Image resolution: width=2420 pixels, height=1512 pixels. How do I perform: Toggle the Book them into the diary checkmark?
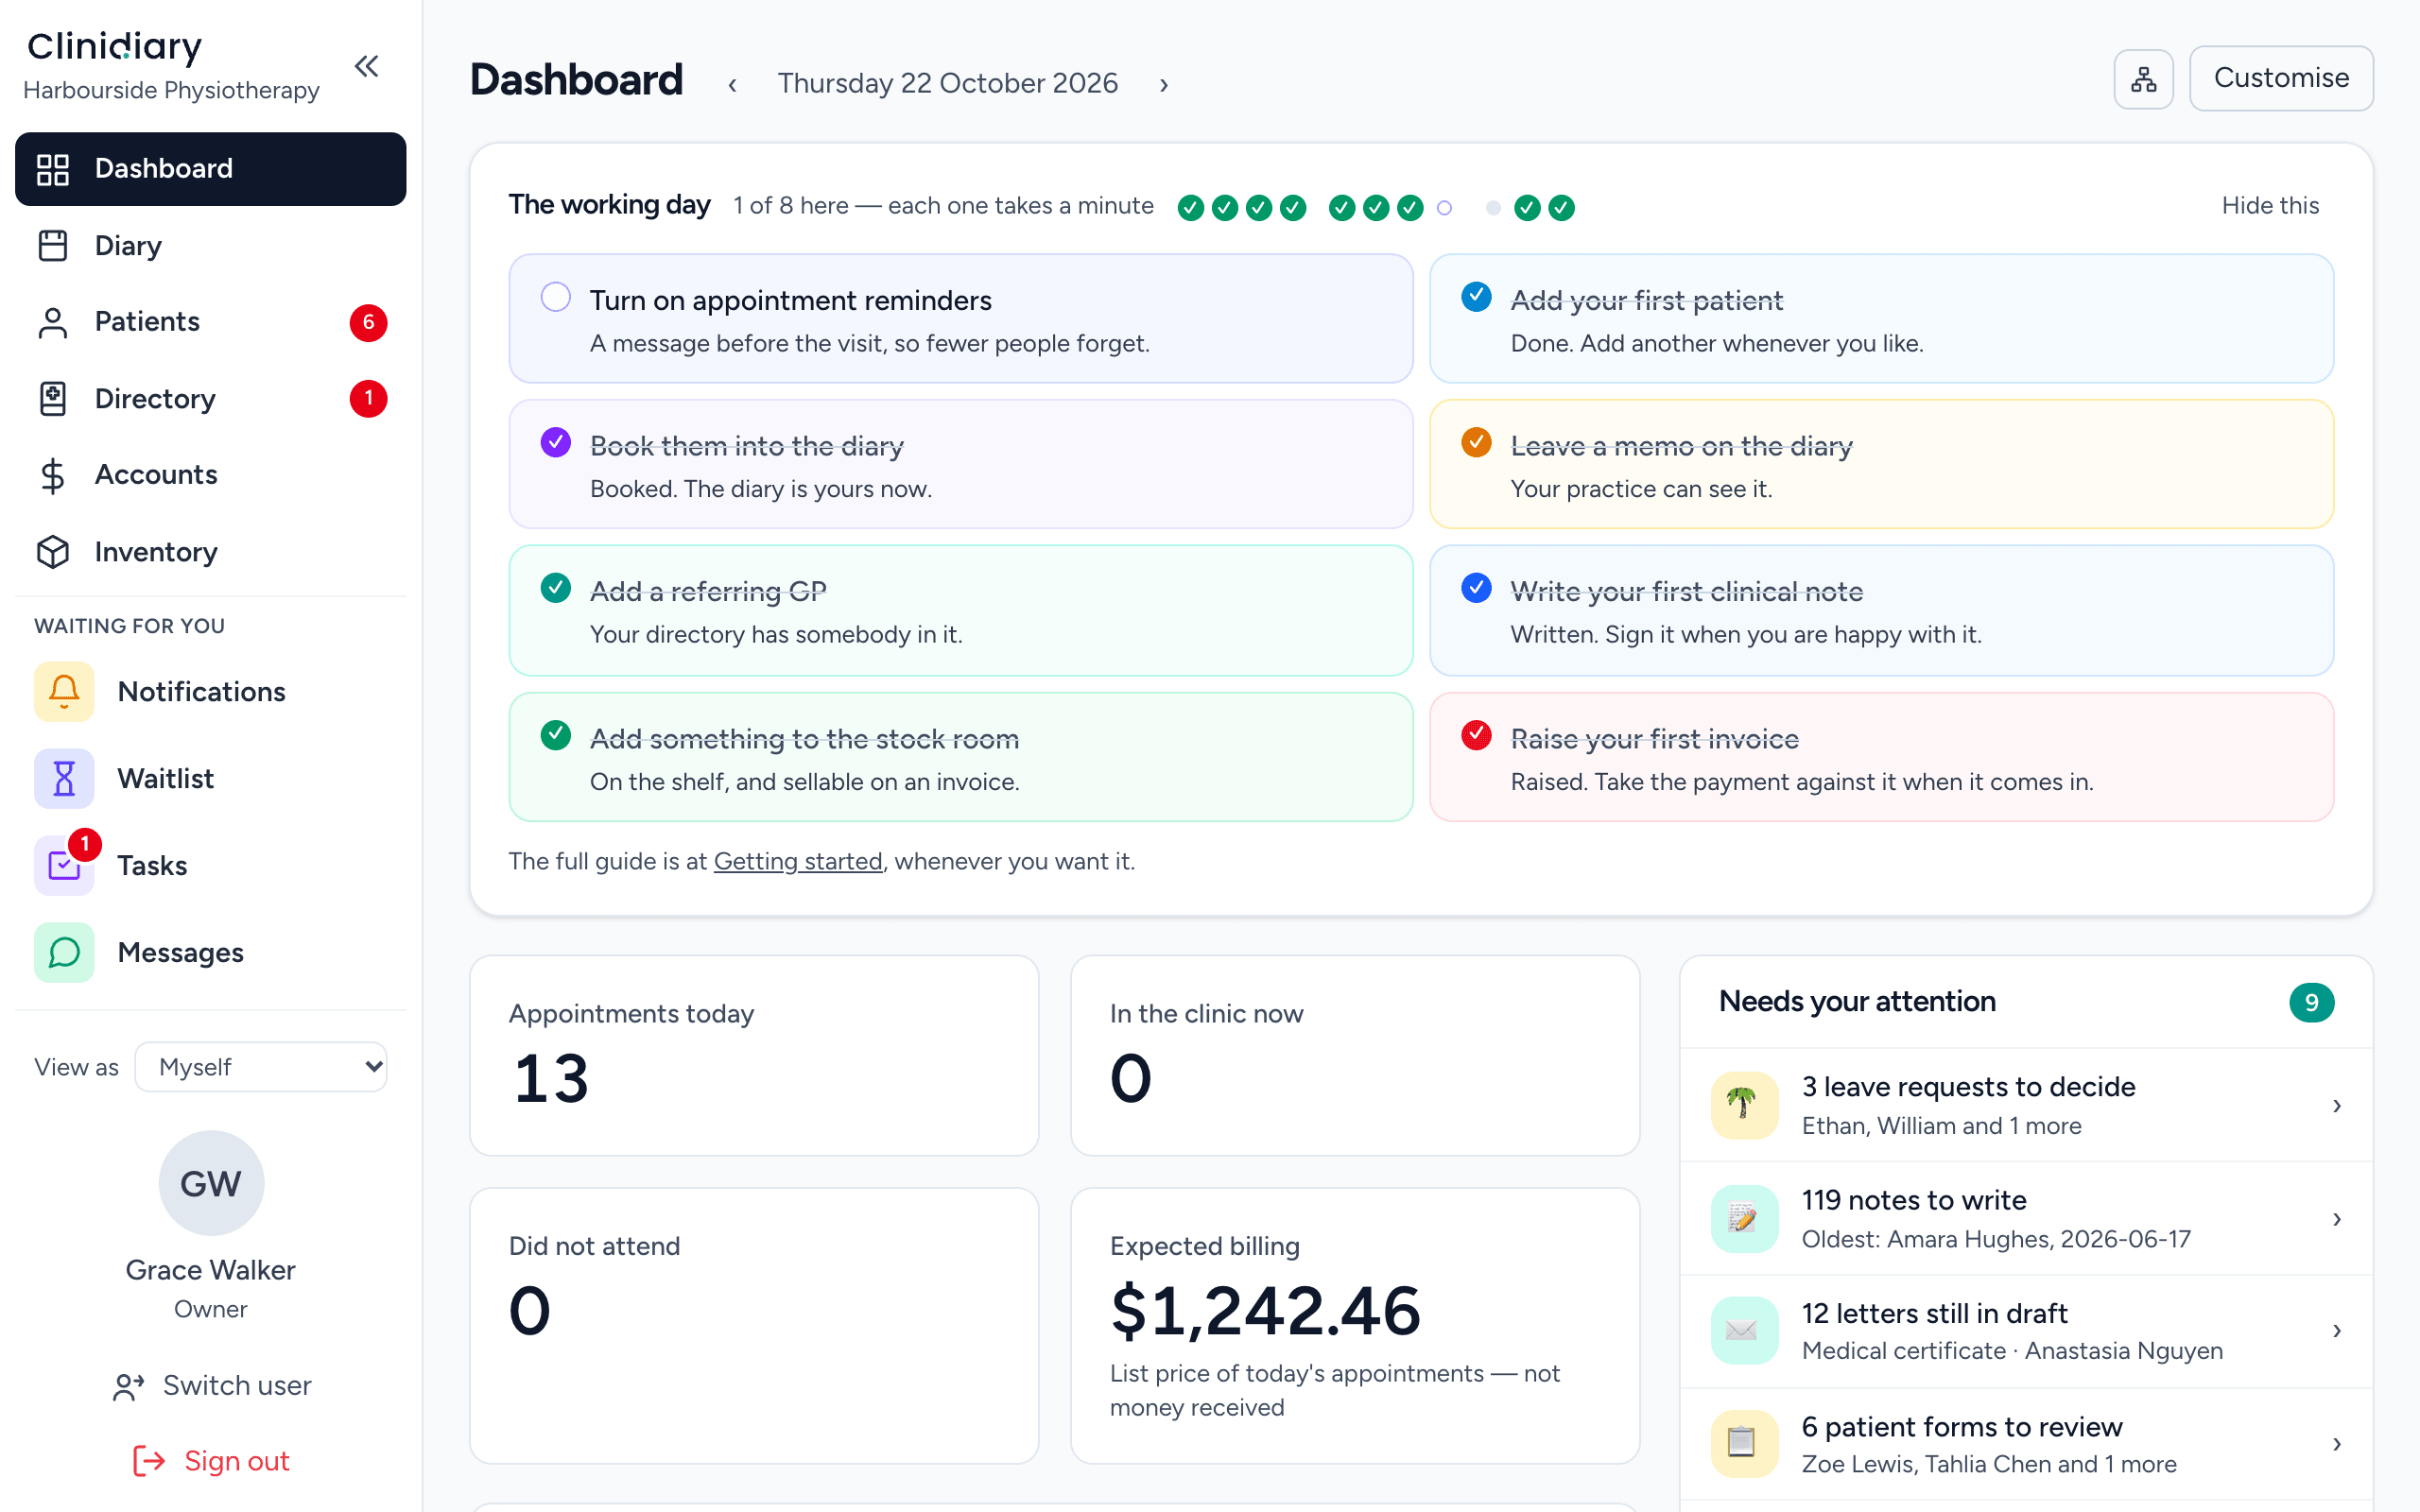tap(555, 442)
